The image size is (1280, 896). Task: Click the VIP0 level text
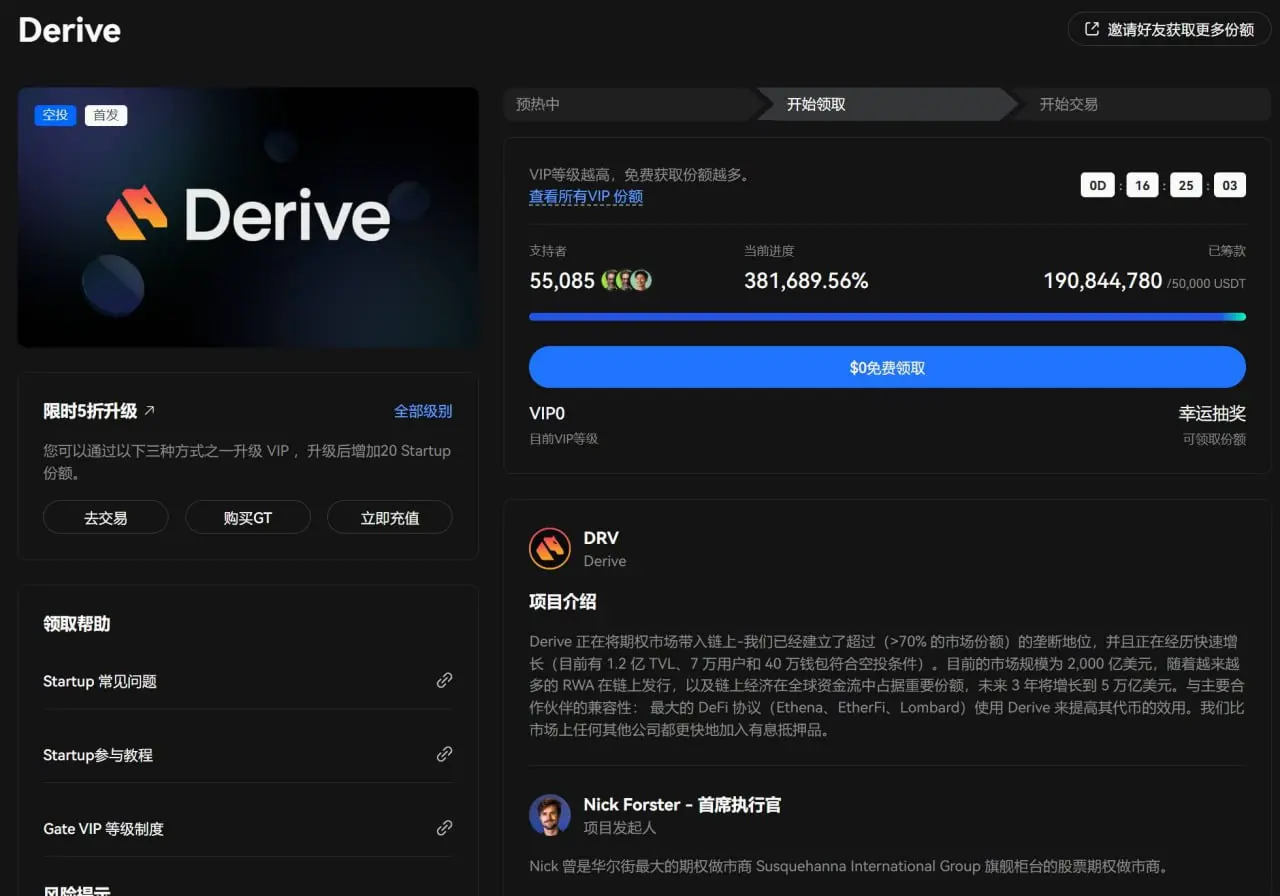547,413
